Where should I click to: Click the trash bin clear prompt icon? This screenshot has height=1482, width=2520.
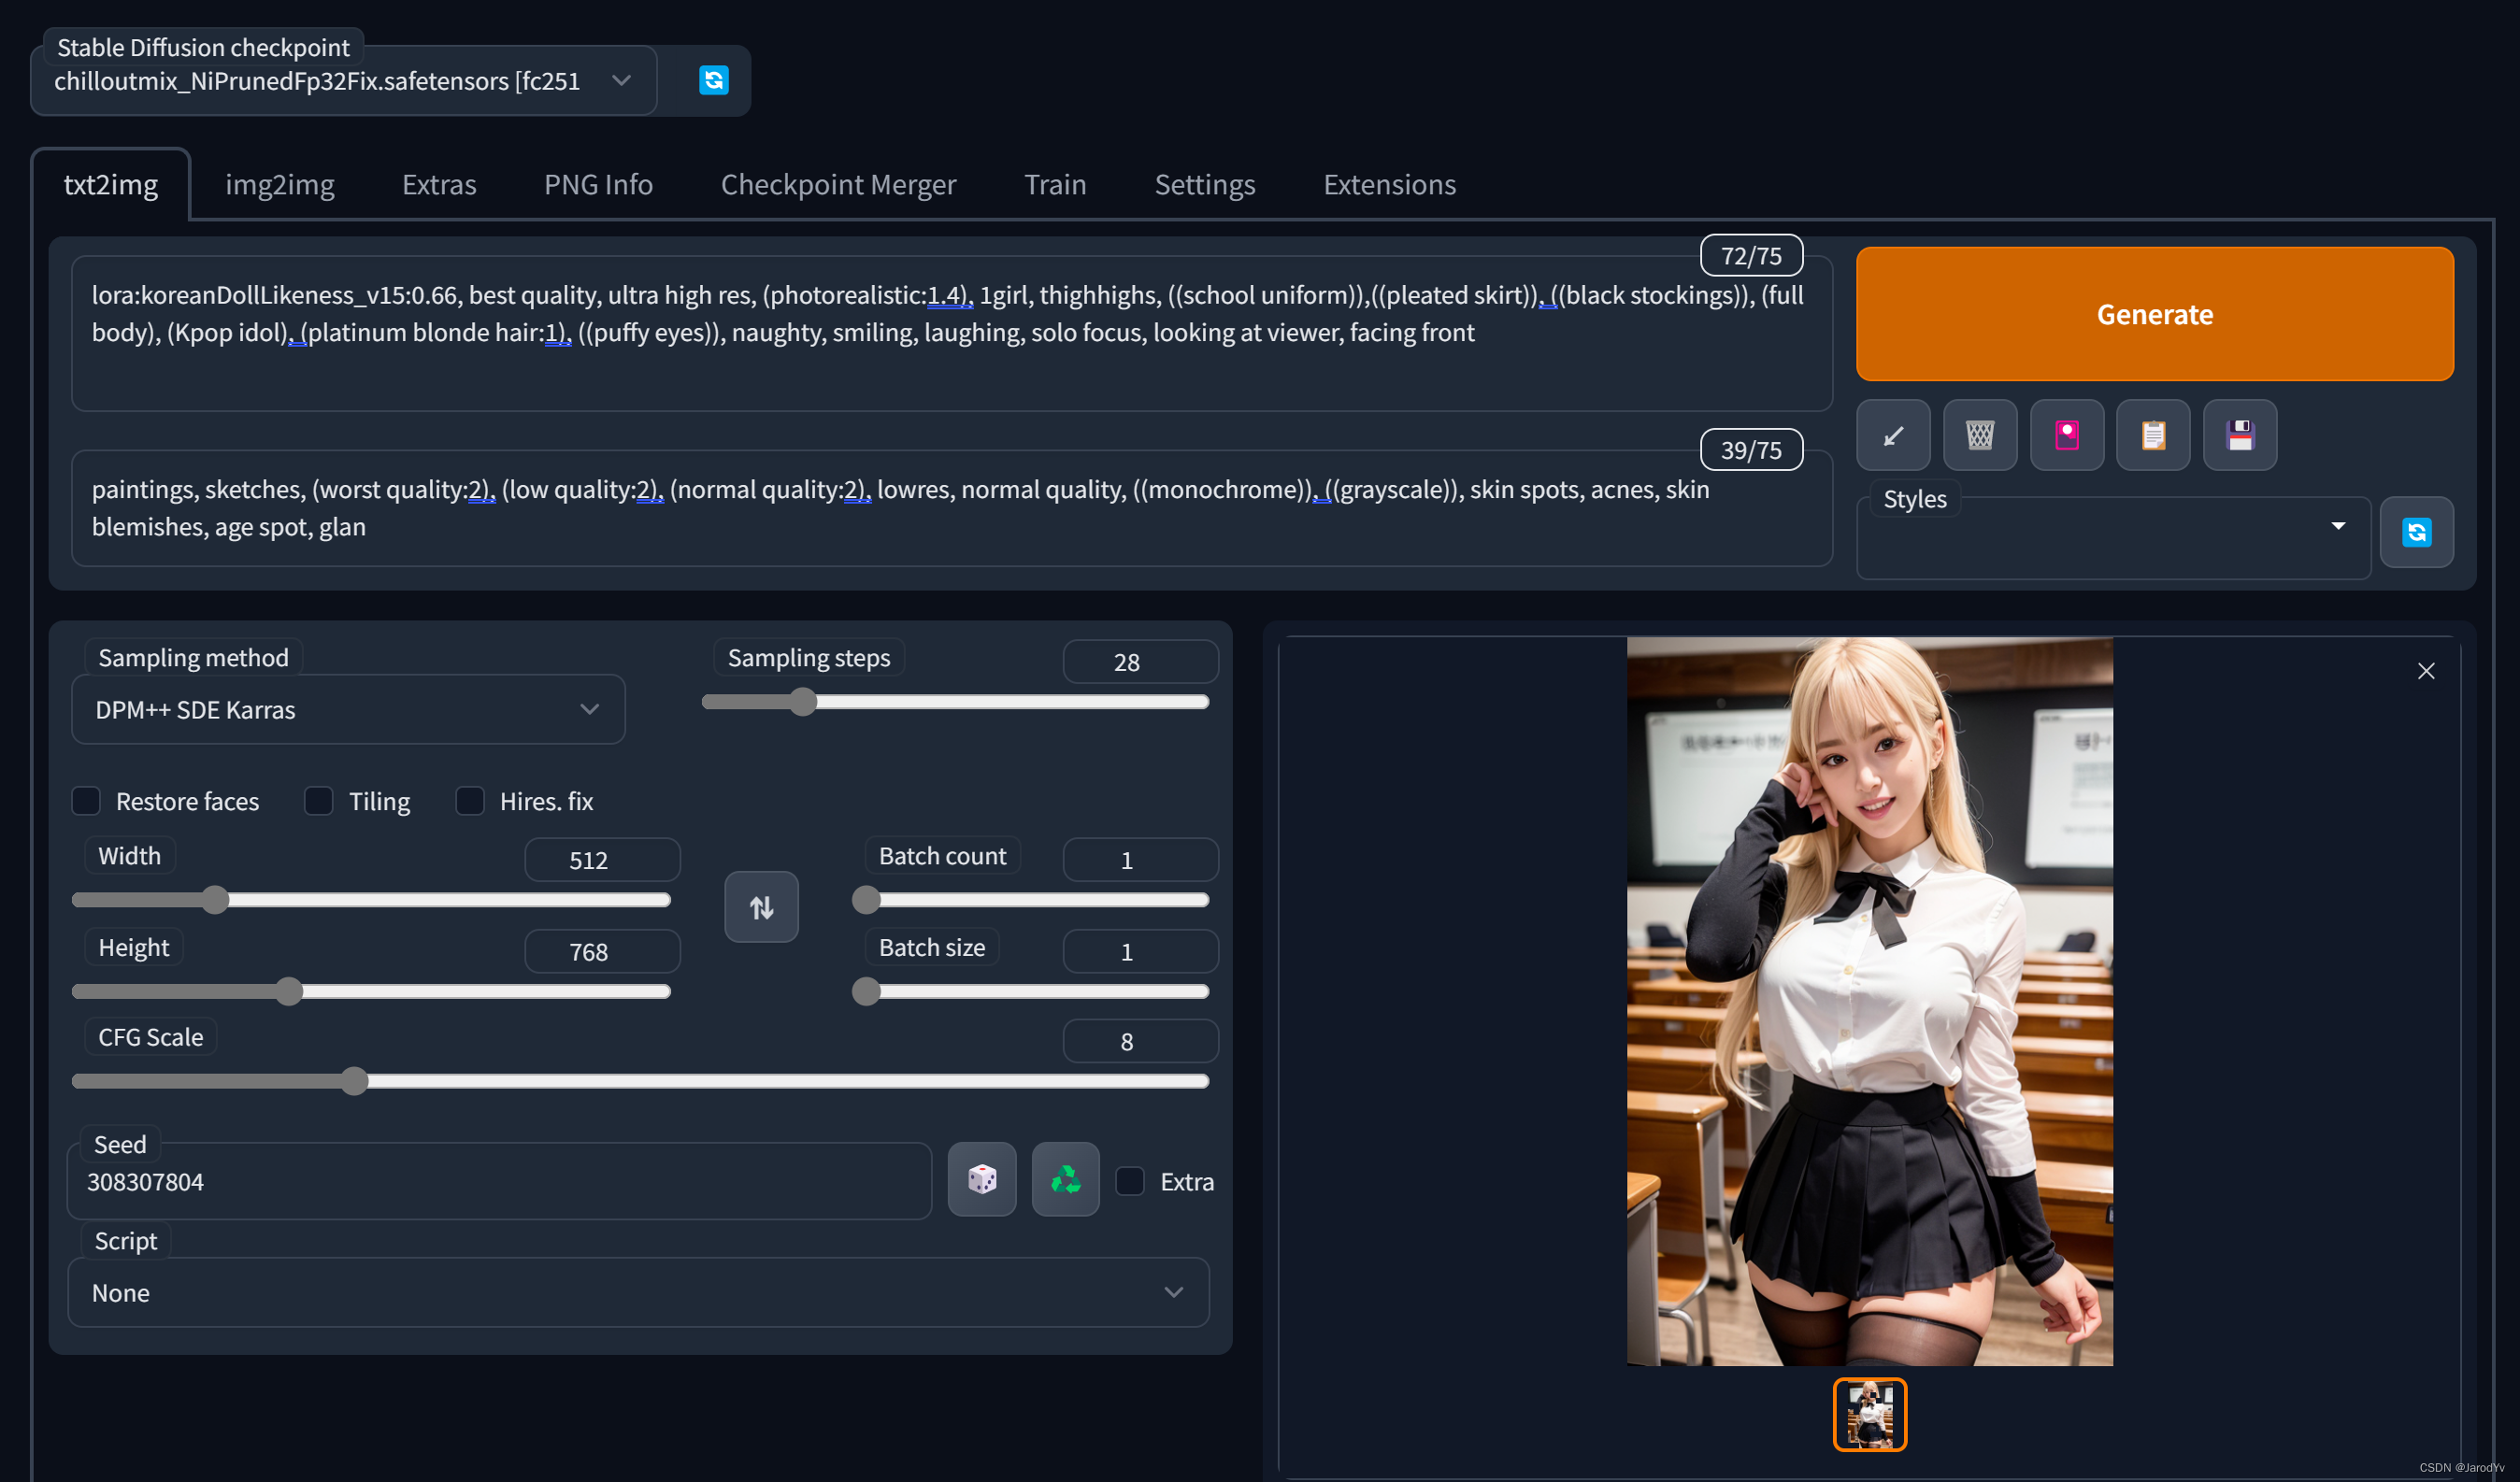(x=1979, y=435)
